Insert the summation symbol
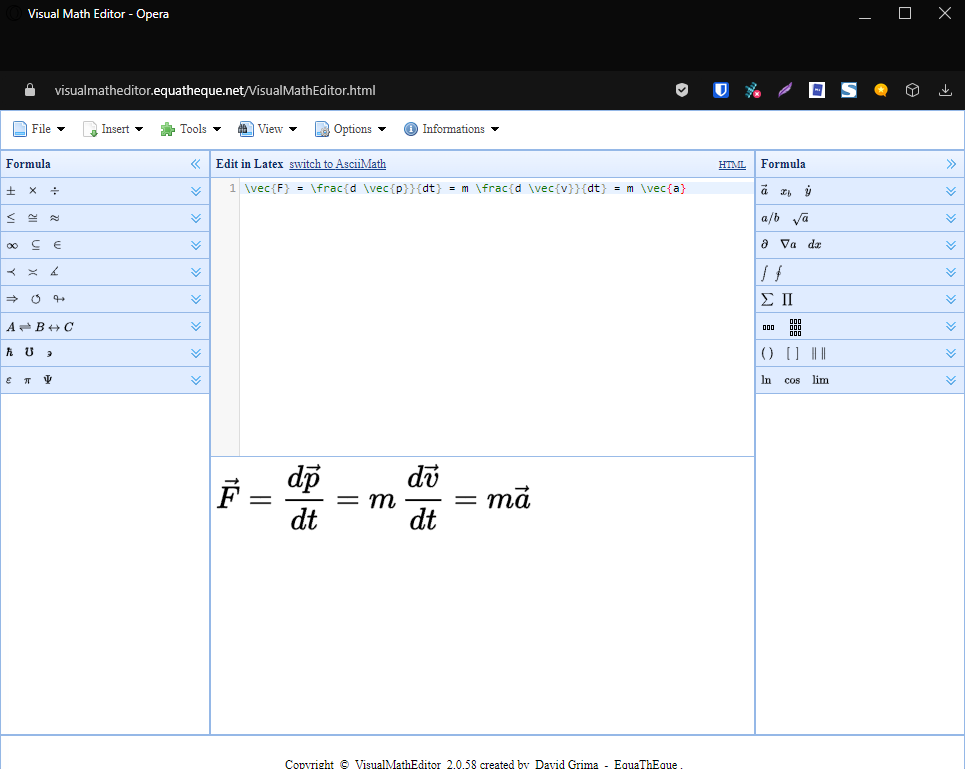 tap(767, 300)
